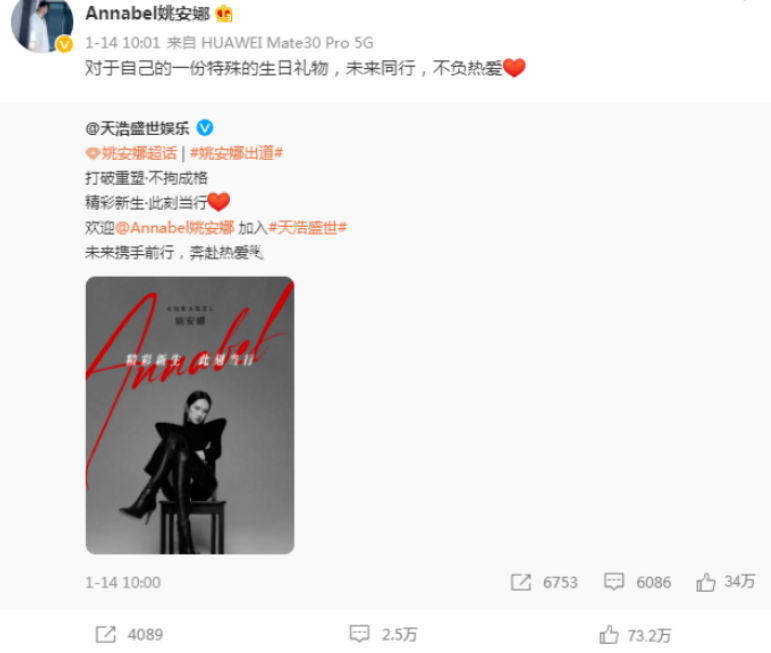The width and height of the screenshot is (771, 653).
Task: Click the 1-14 10:01 post timestamp
Action: 122,43
